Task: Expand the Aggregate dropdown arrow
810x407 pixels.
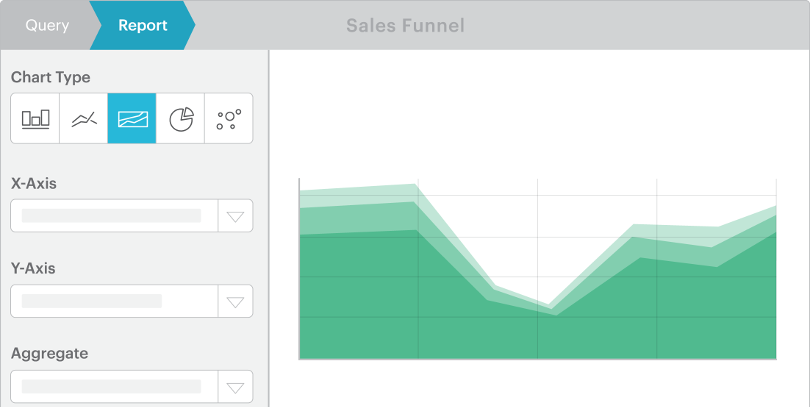Action: click(x=235, y=387)
